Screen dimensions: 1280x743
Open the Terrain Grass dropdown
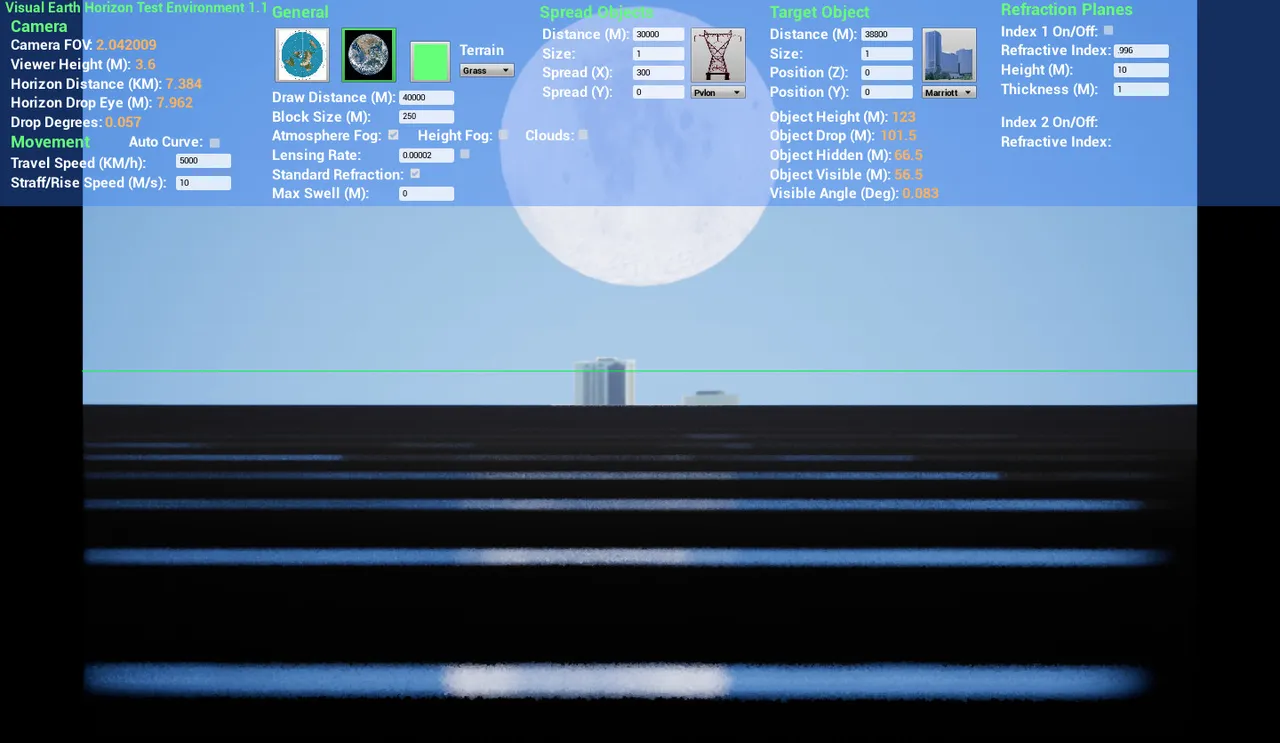(487, 71)
